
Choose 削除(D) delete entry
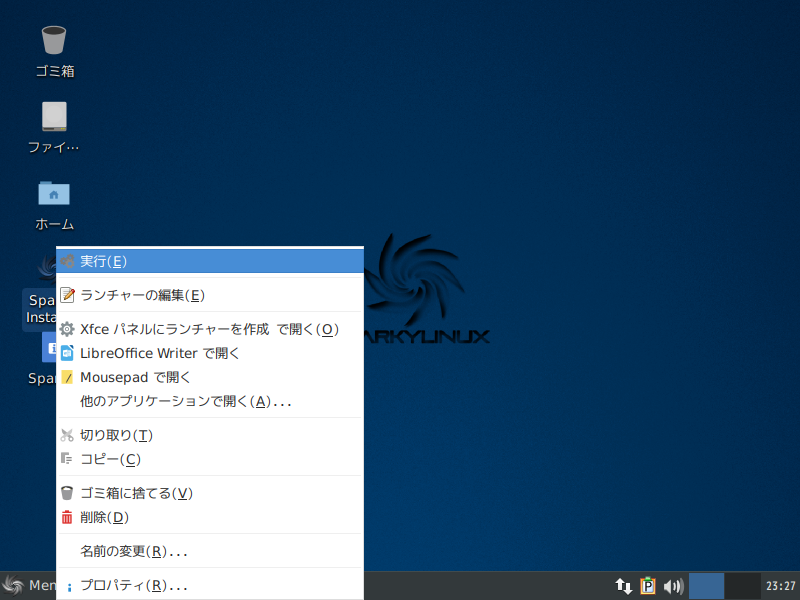point(210,517)
